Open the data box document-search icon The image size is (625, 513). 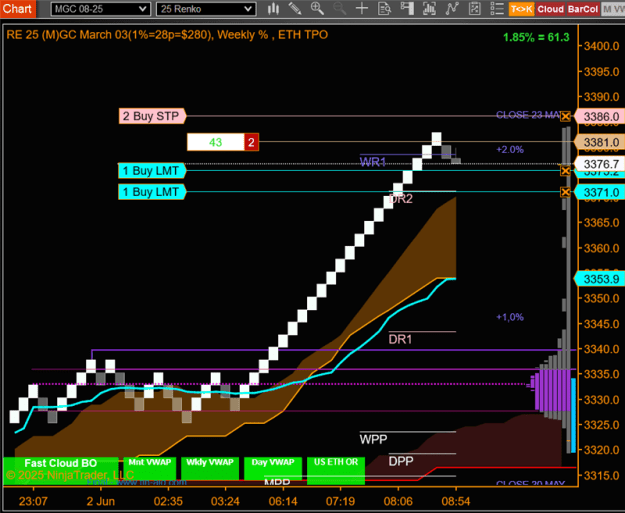384,9
